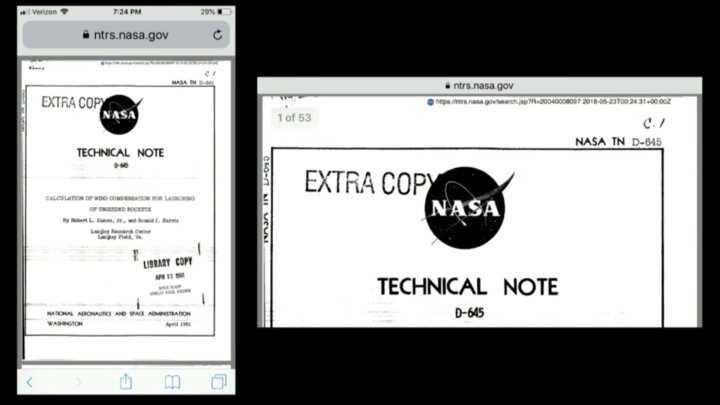Image resolution: width=720 pixels, height=405 pixels.
Task: Tap the NASA logo in the landscape document
Action: [467, 208]
